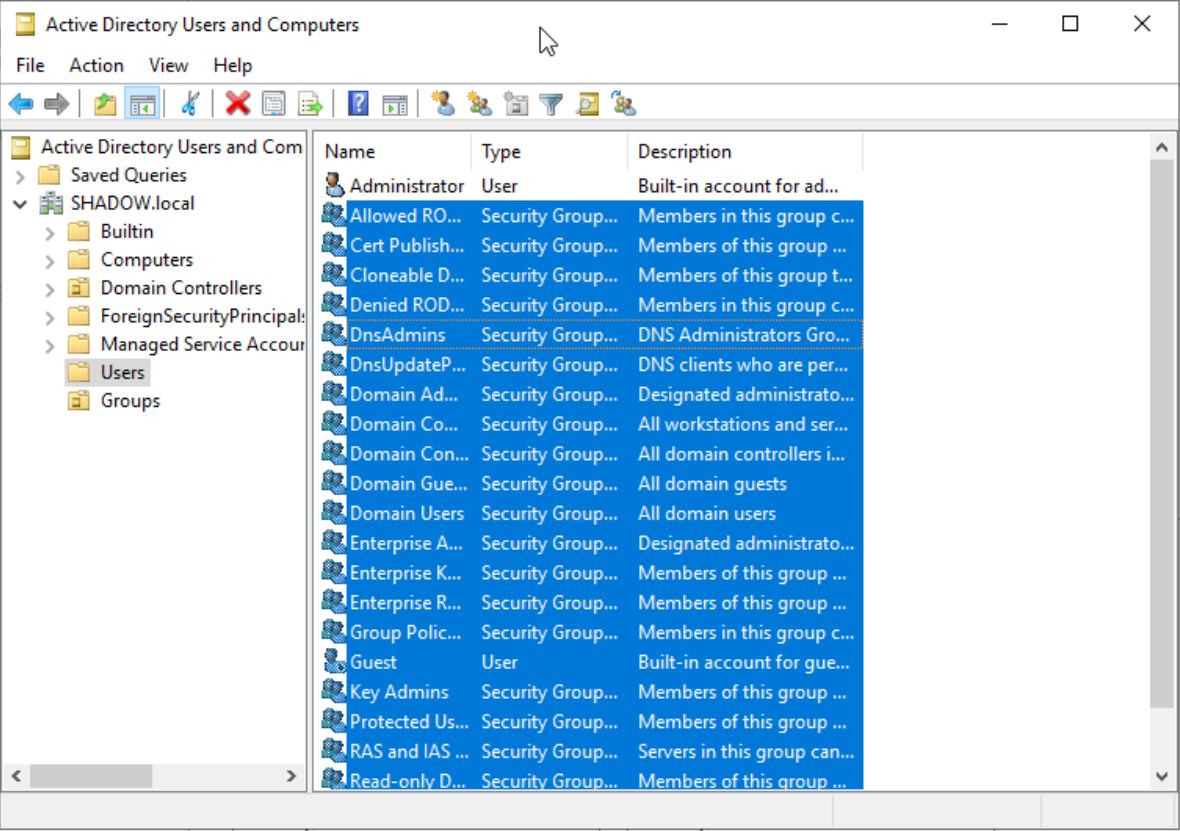Expand the Domain Controllers tree node

click(50, 289)
